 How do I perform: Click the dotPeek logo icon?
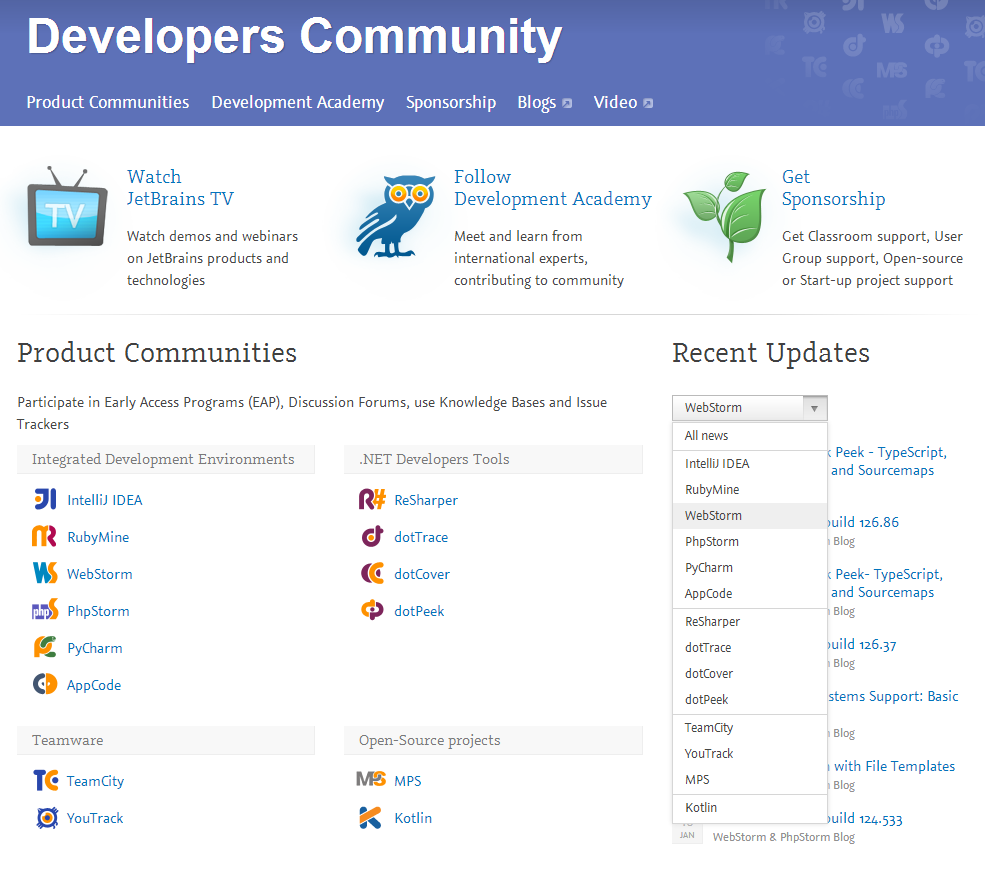[x=373, y=610]
